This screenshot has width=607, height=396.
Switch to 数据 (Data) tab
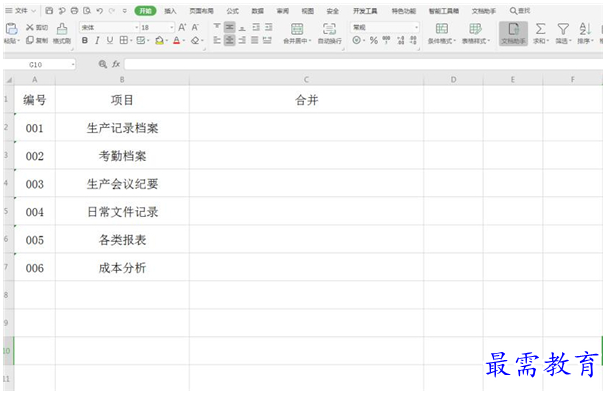(x=257, y=11)
